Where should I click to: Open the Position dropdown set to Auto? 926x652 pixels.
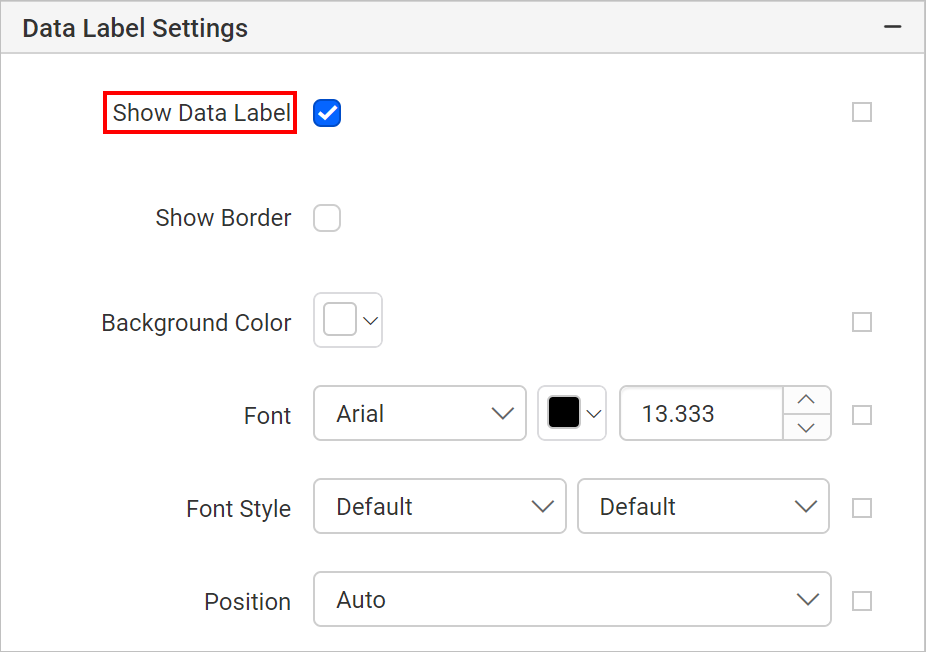click(572, 599)
